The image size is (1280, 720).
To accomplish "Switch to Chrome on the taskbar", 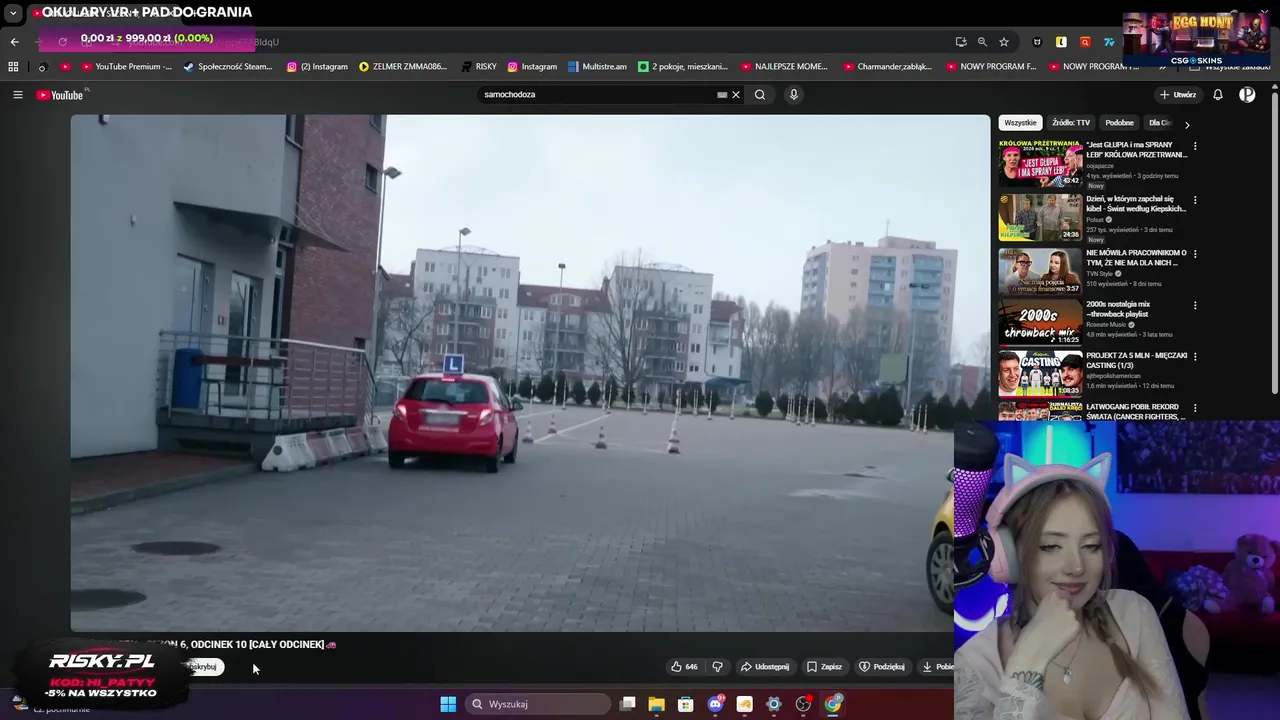I will coord(833,704).
